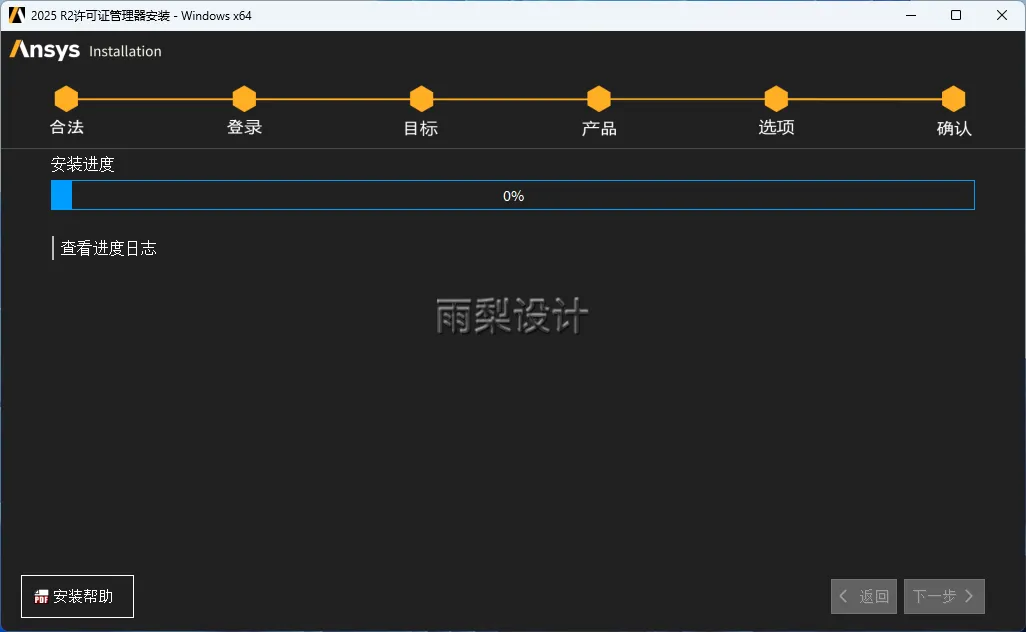Click the Installation header text
The width and height of the screenshot is (1026, 632).
(125, 51)
